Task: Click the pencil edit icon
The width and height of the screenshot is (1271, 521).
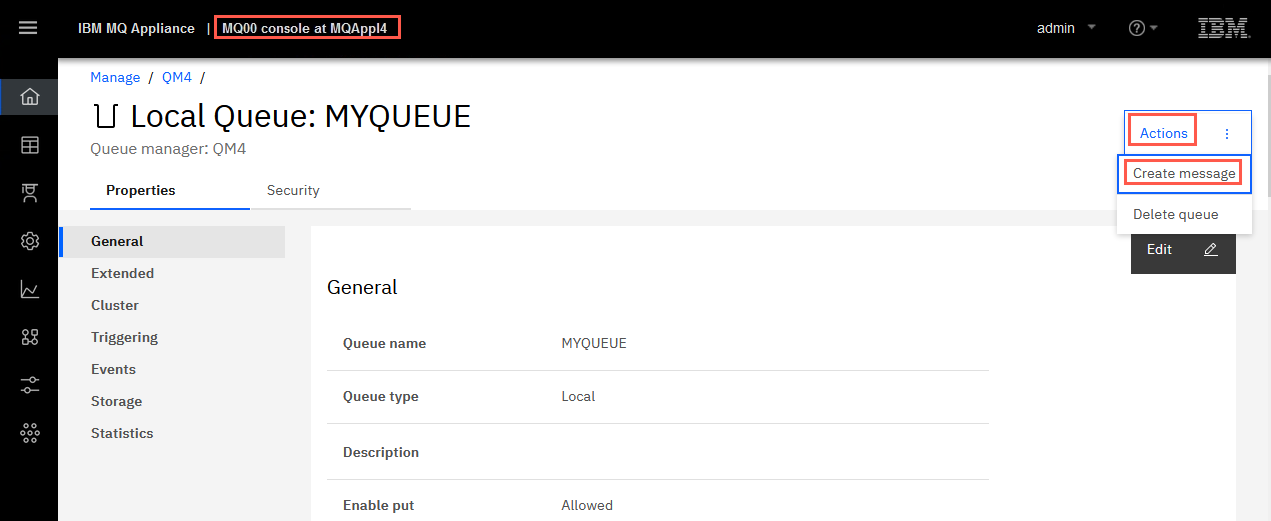Action: pyautogui.click(x=1211, y=250)
